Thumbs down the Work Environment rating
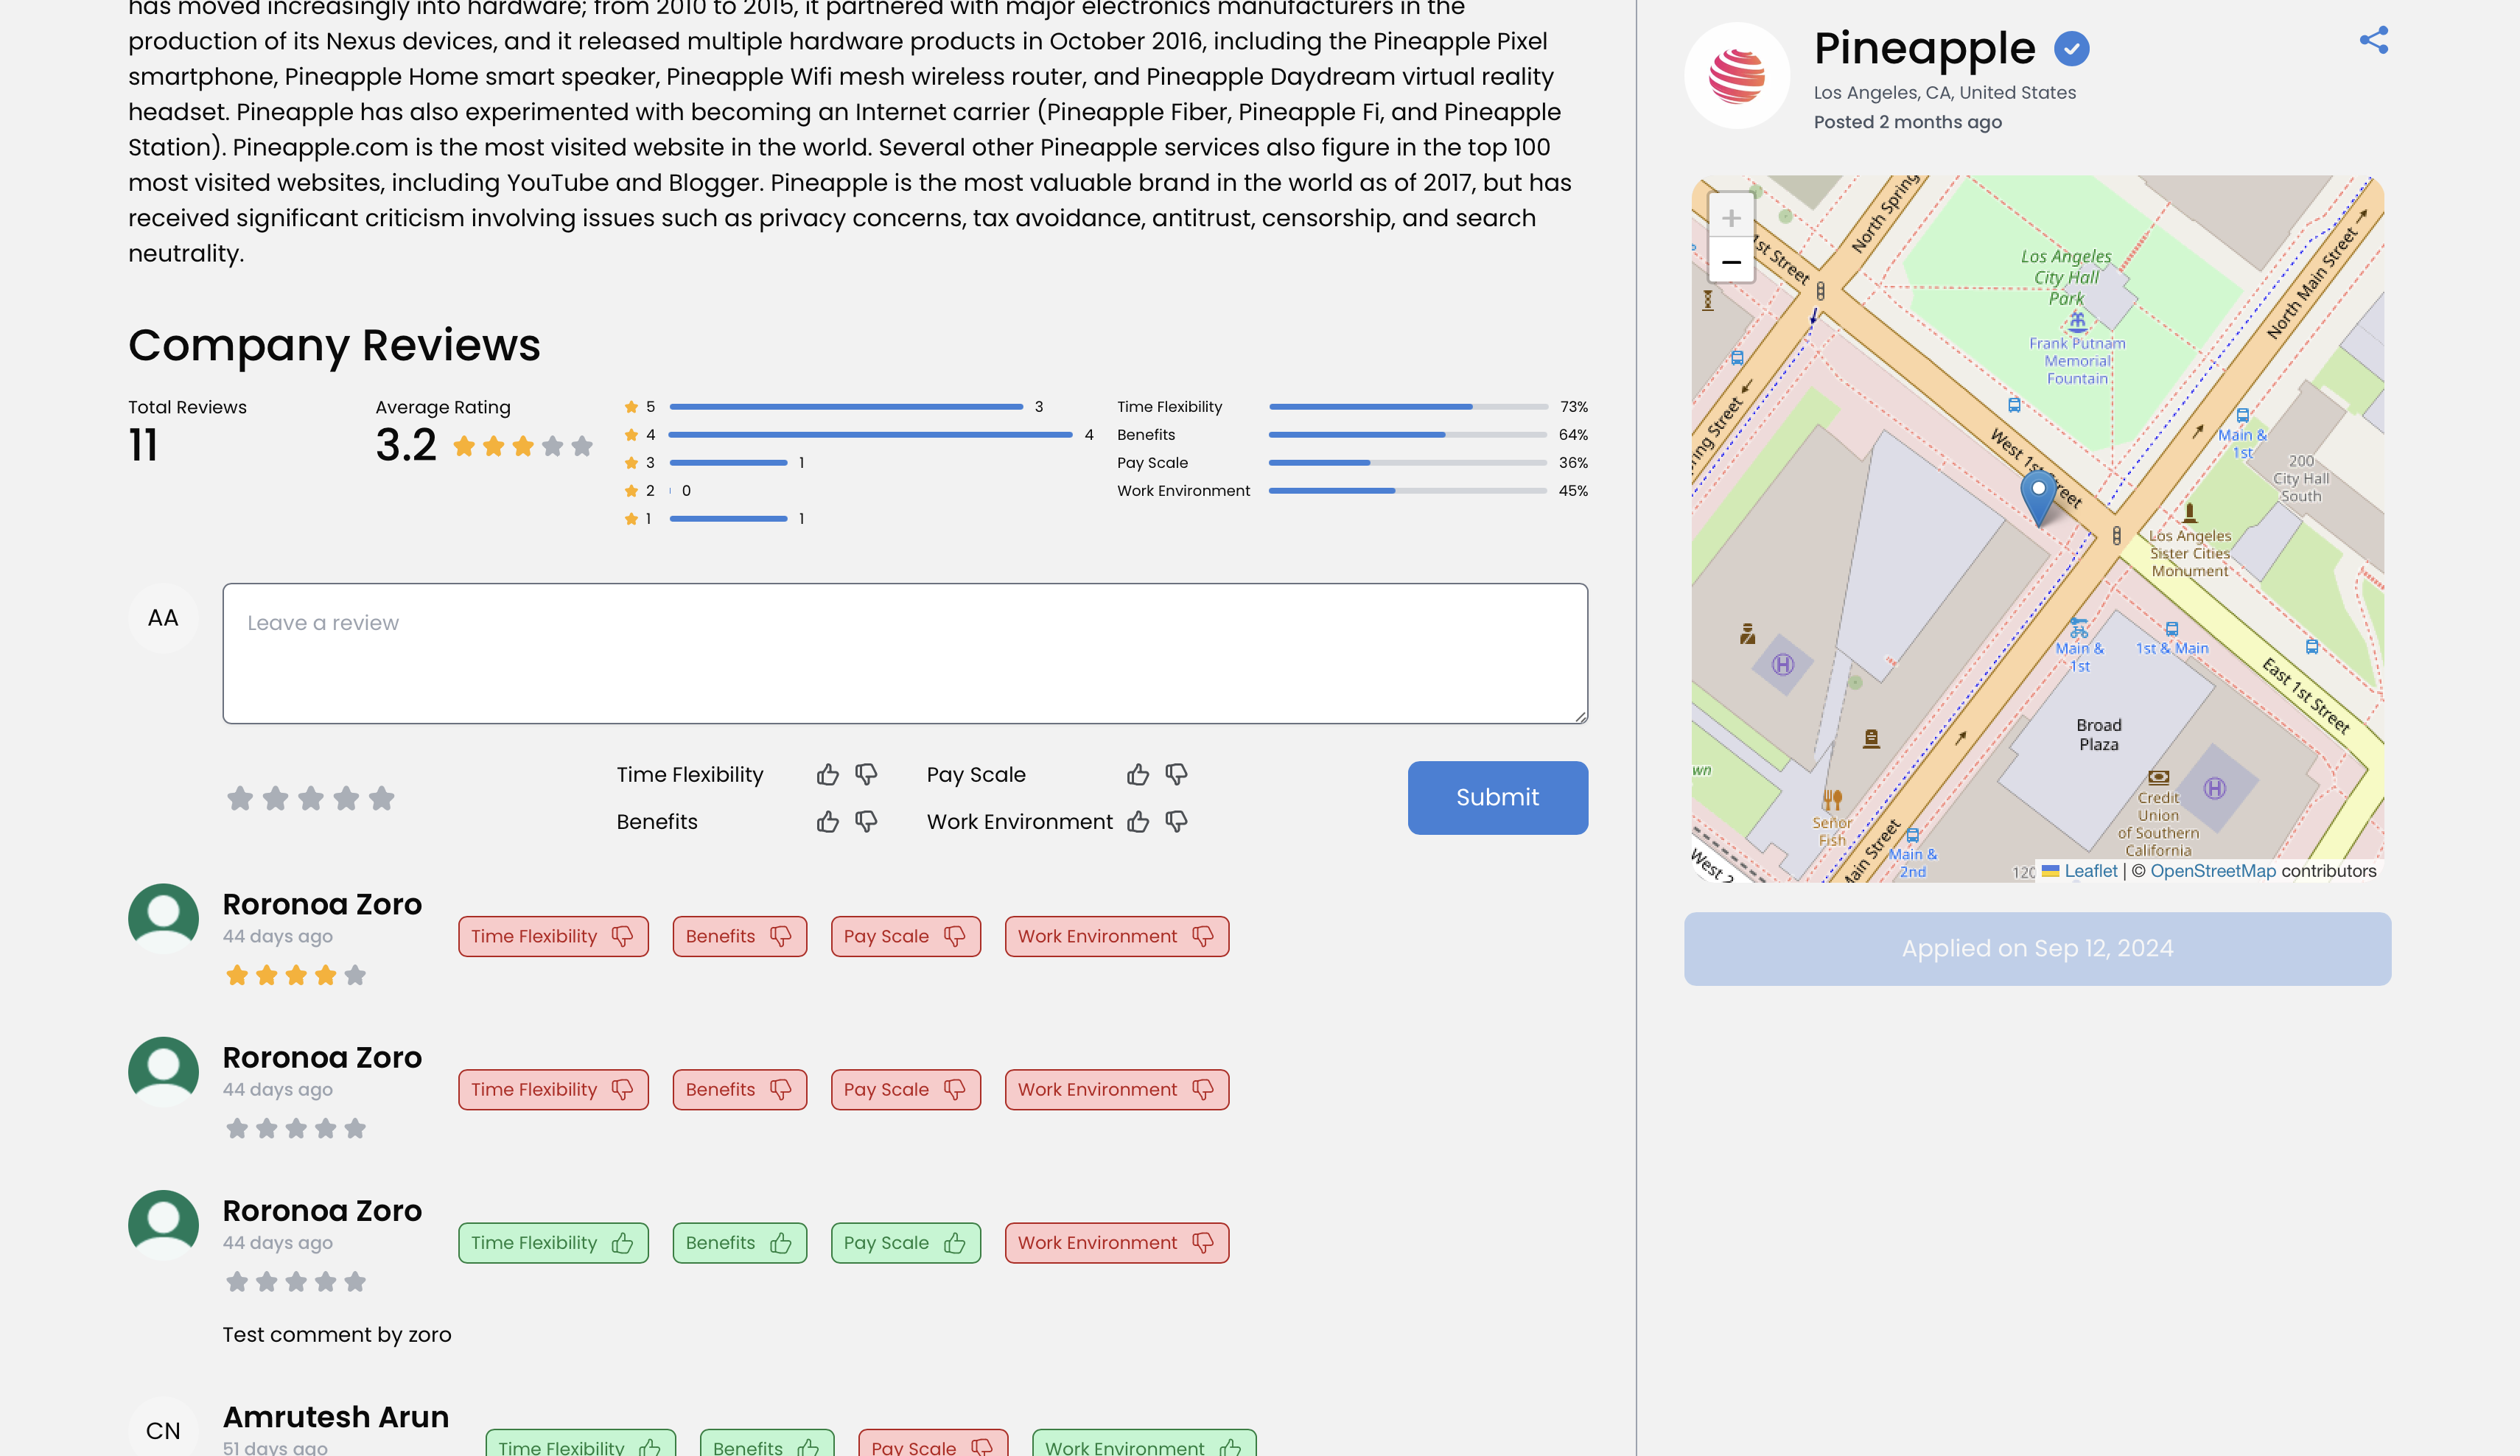Image resolution: width=2520 pixels, height=1456 pixels. tap(1176, 822)
